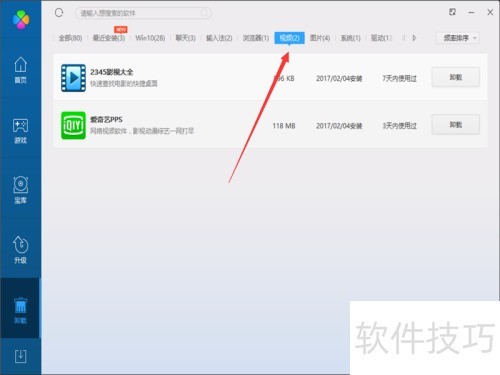This screenshot has height=375, width=500.
Task: Click the 7天内使用过 usage text
Action: [x=399, y=79]
